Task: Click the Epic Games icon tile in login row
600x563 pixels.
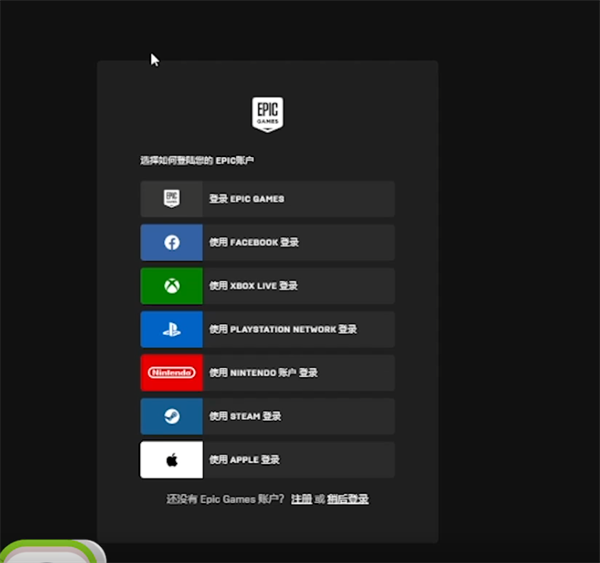Action: click(x=171, y=199)
